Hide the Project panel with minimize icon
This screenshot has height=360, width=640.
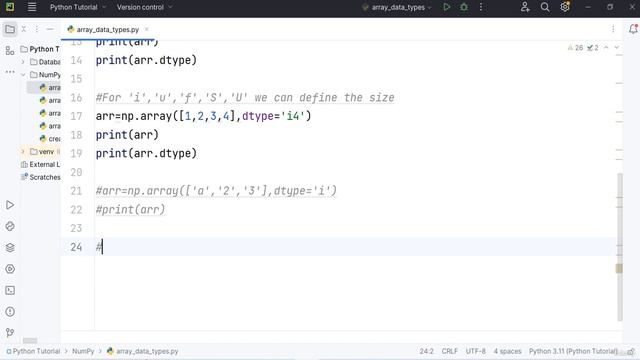[50, 29]
